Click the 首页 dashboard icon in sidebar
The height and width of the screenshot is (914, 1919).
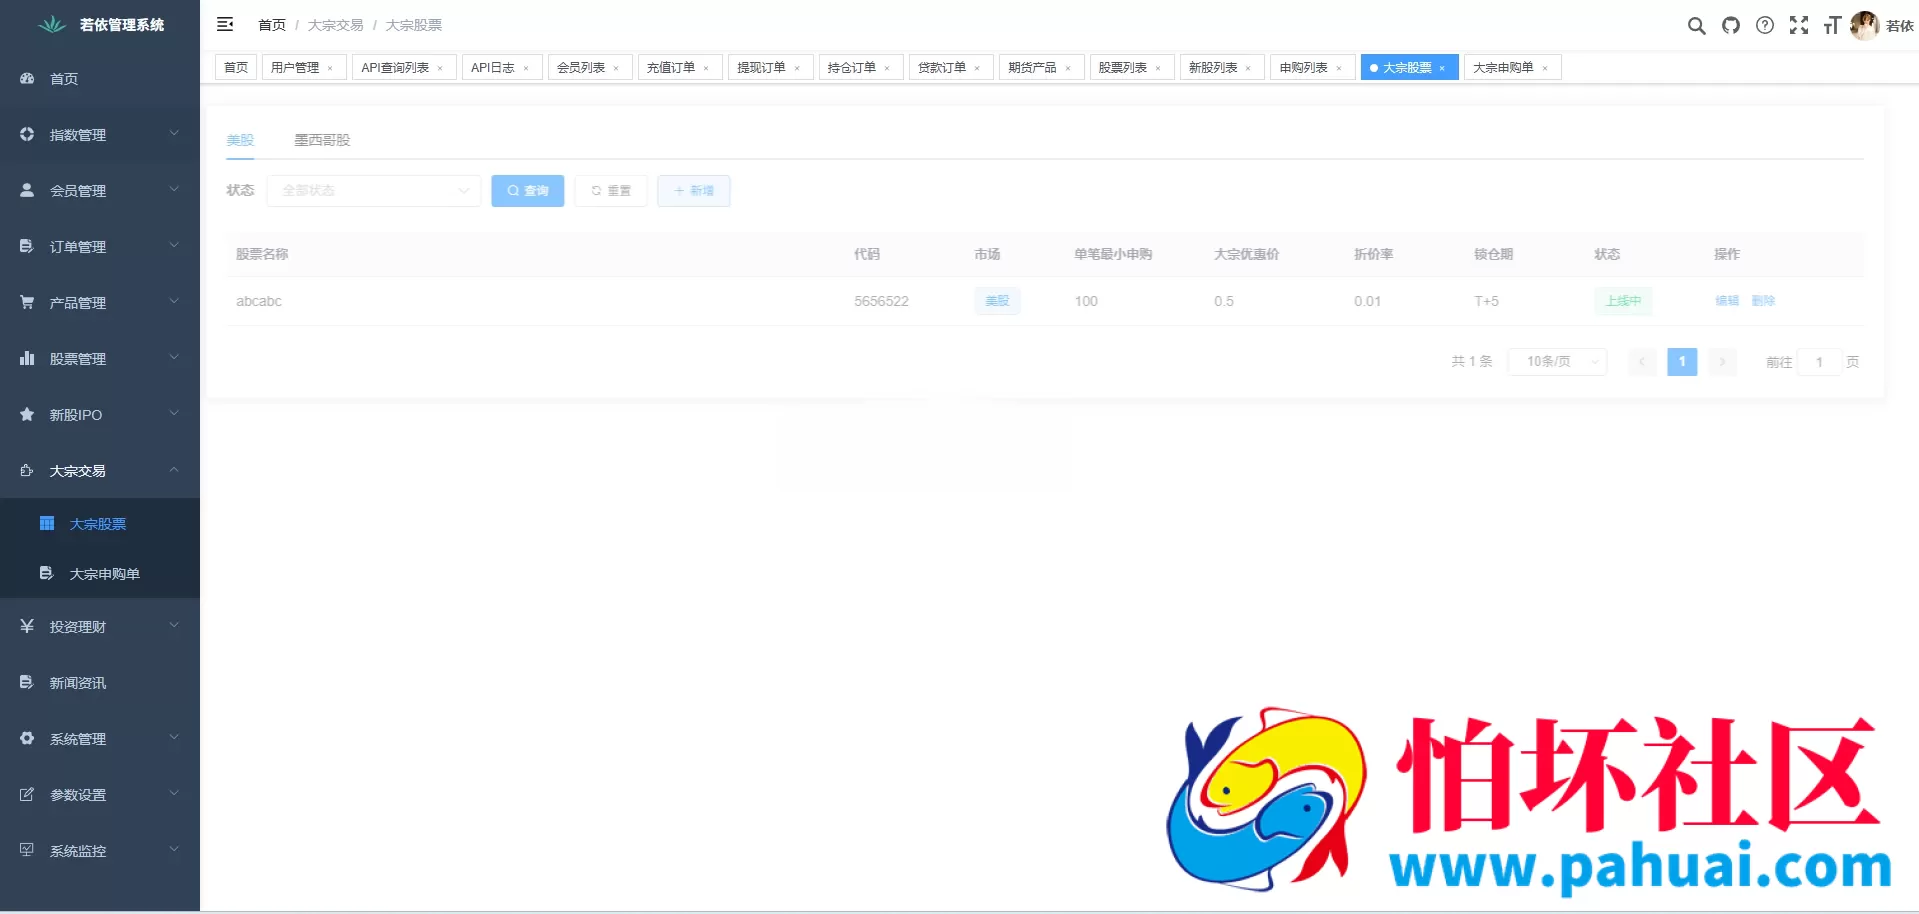(x=27, y=78)
